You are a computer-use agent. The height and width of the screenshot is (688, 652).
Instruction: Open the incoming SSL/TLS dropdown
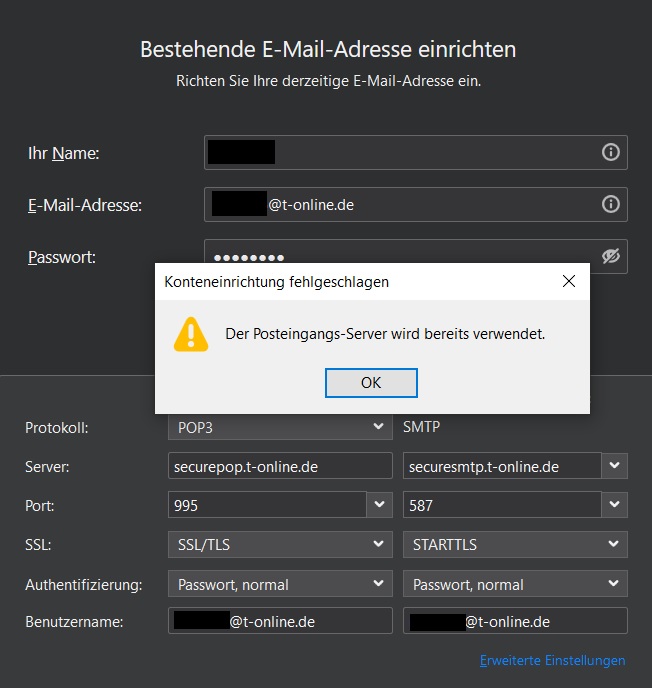click(x=279, y=545)
